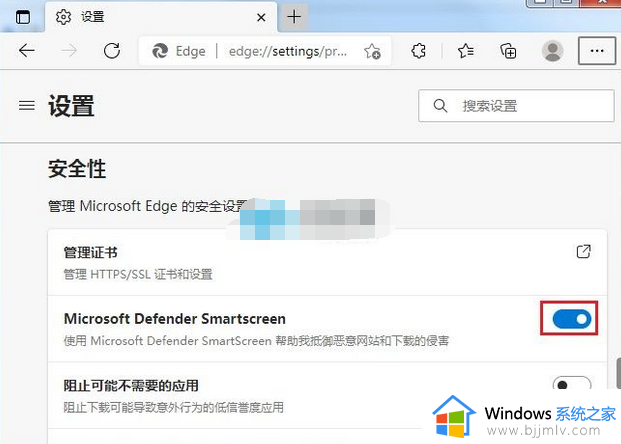Toggle Microsoft Defender Smartscreen switch

click(x=571, y=319)
